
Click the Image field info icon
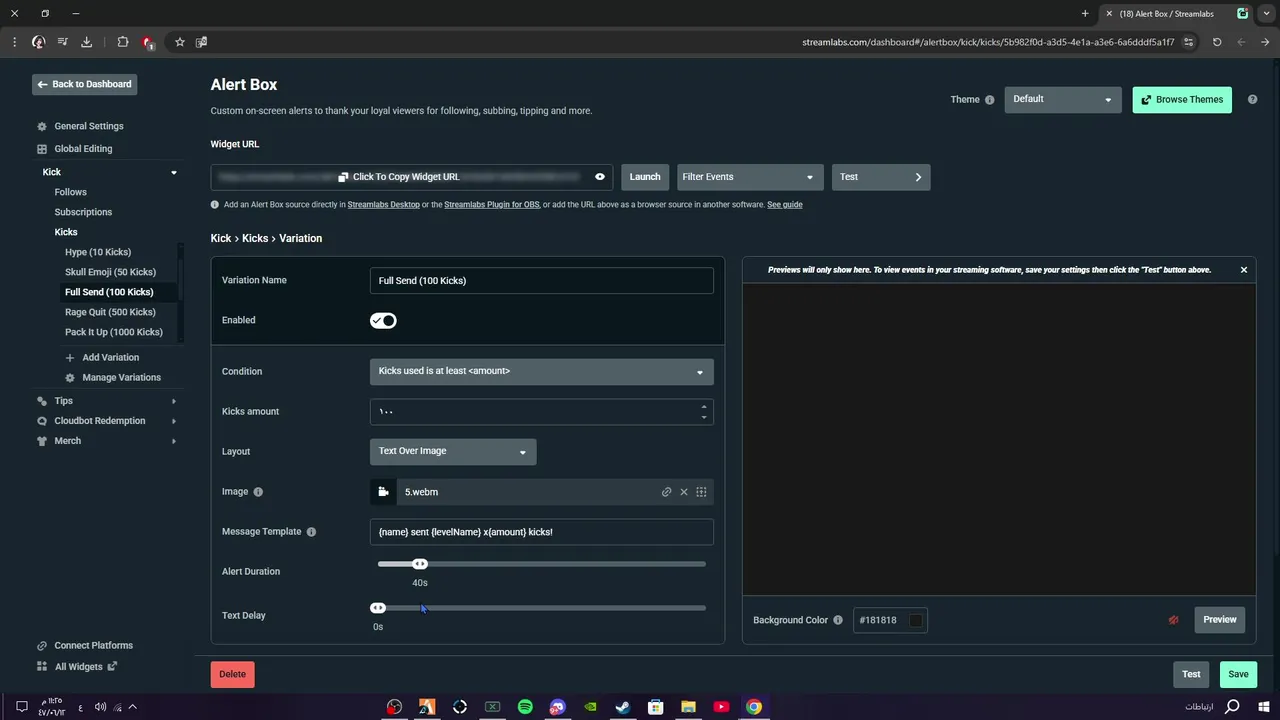pyautogui.click(x=258, y=492)
